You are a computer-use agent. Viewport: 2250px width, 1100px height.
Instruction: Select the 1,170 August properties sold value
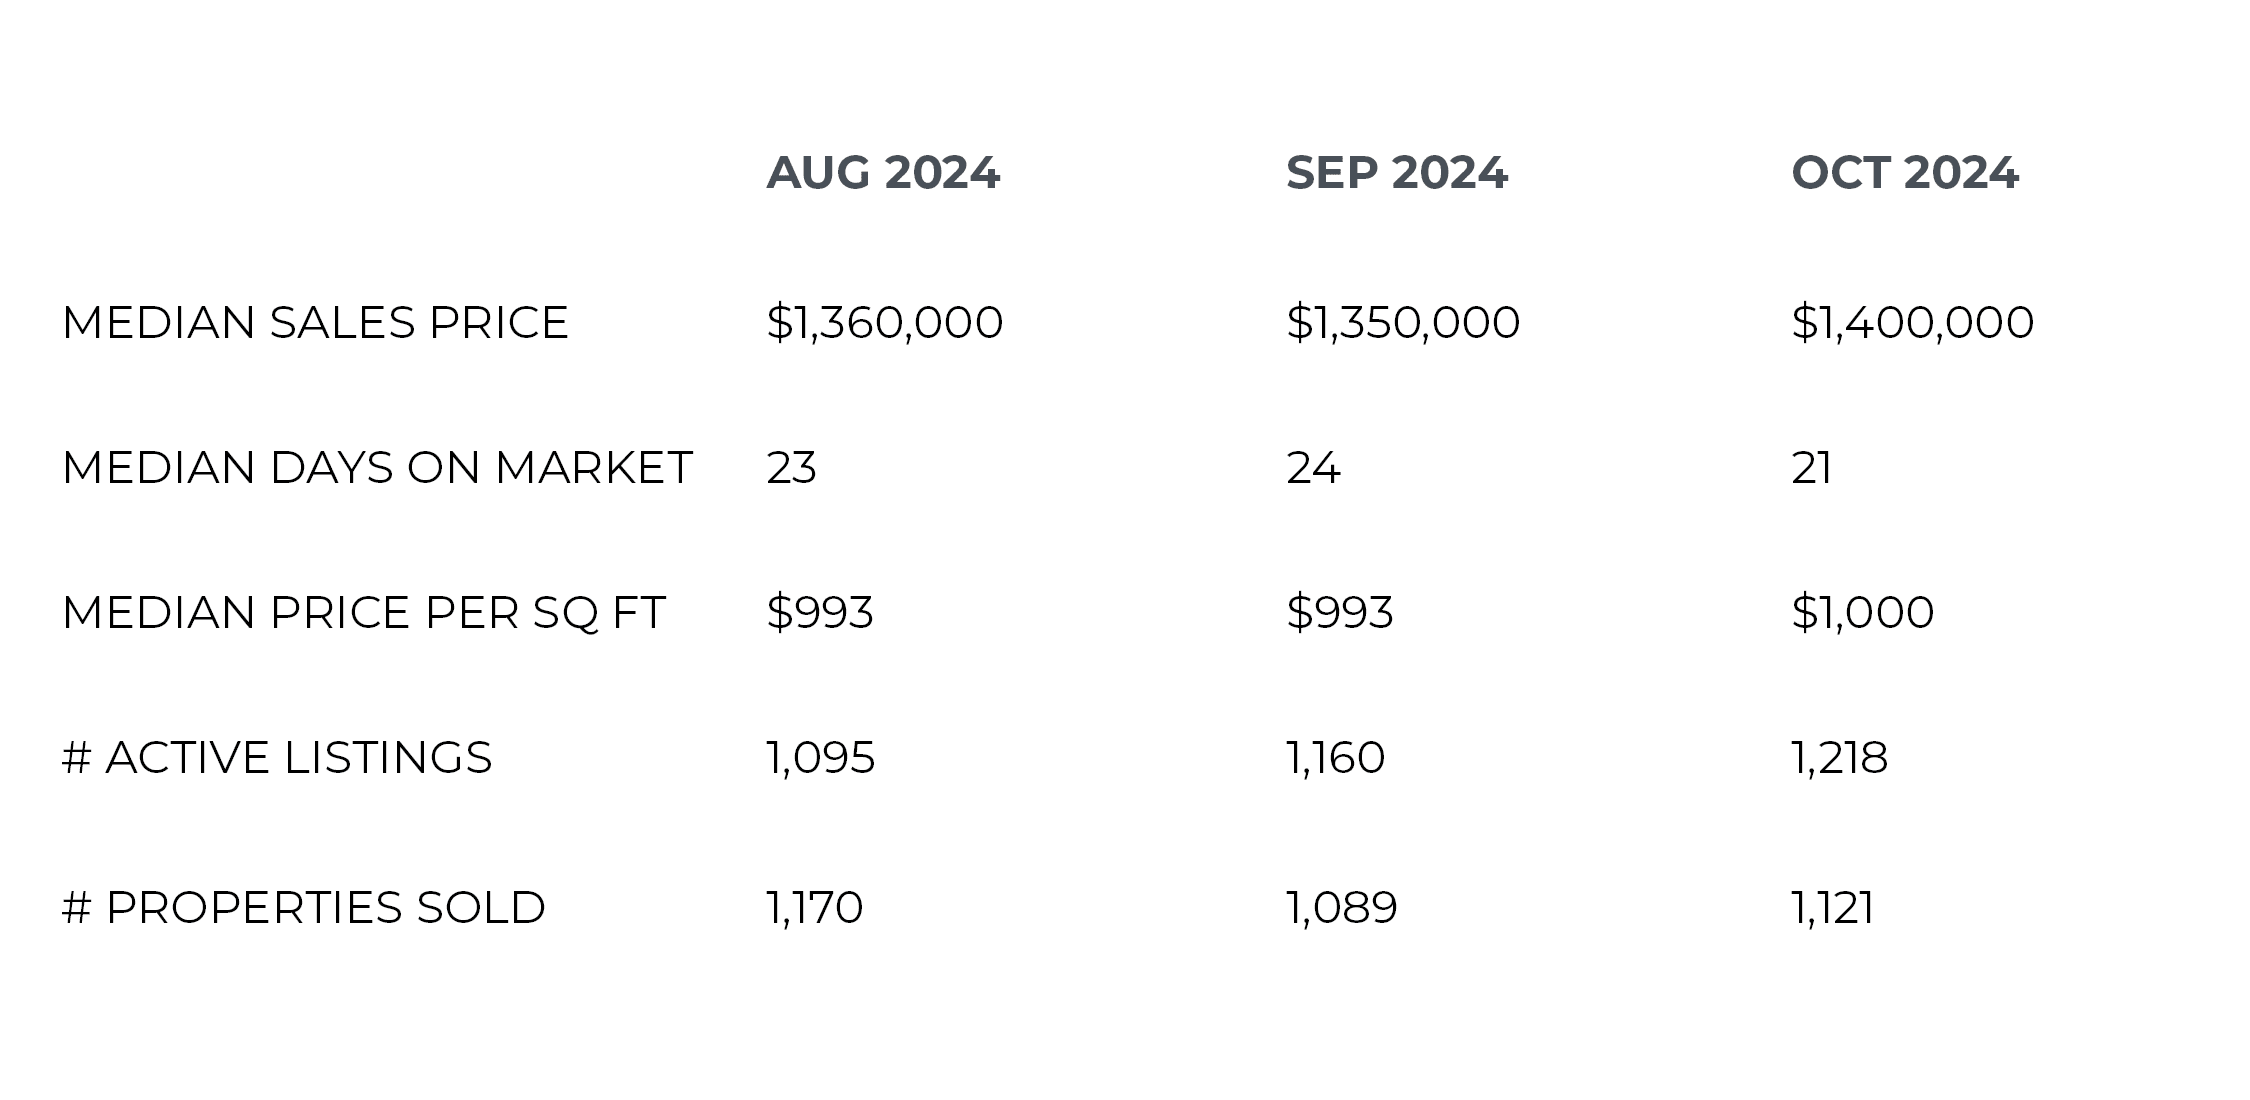[x=814, y=908]
